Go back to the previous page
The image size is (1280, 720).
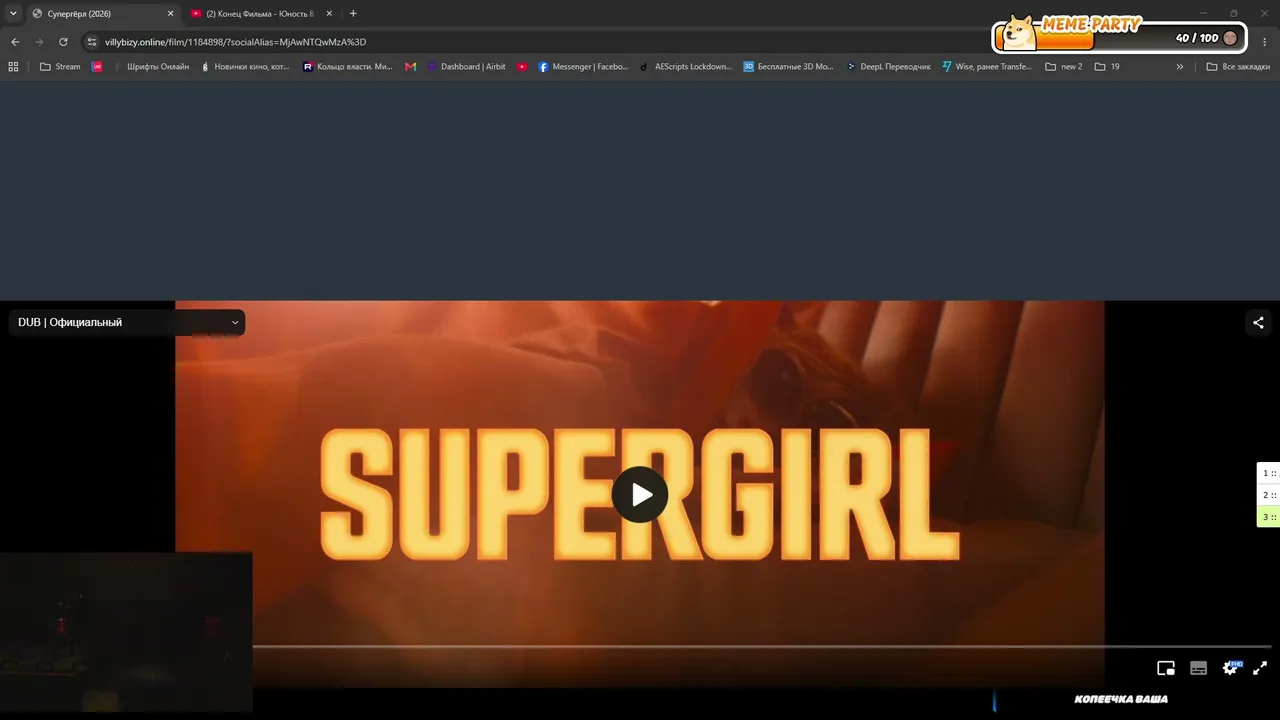pyautogui.click(x=15, y=42)
